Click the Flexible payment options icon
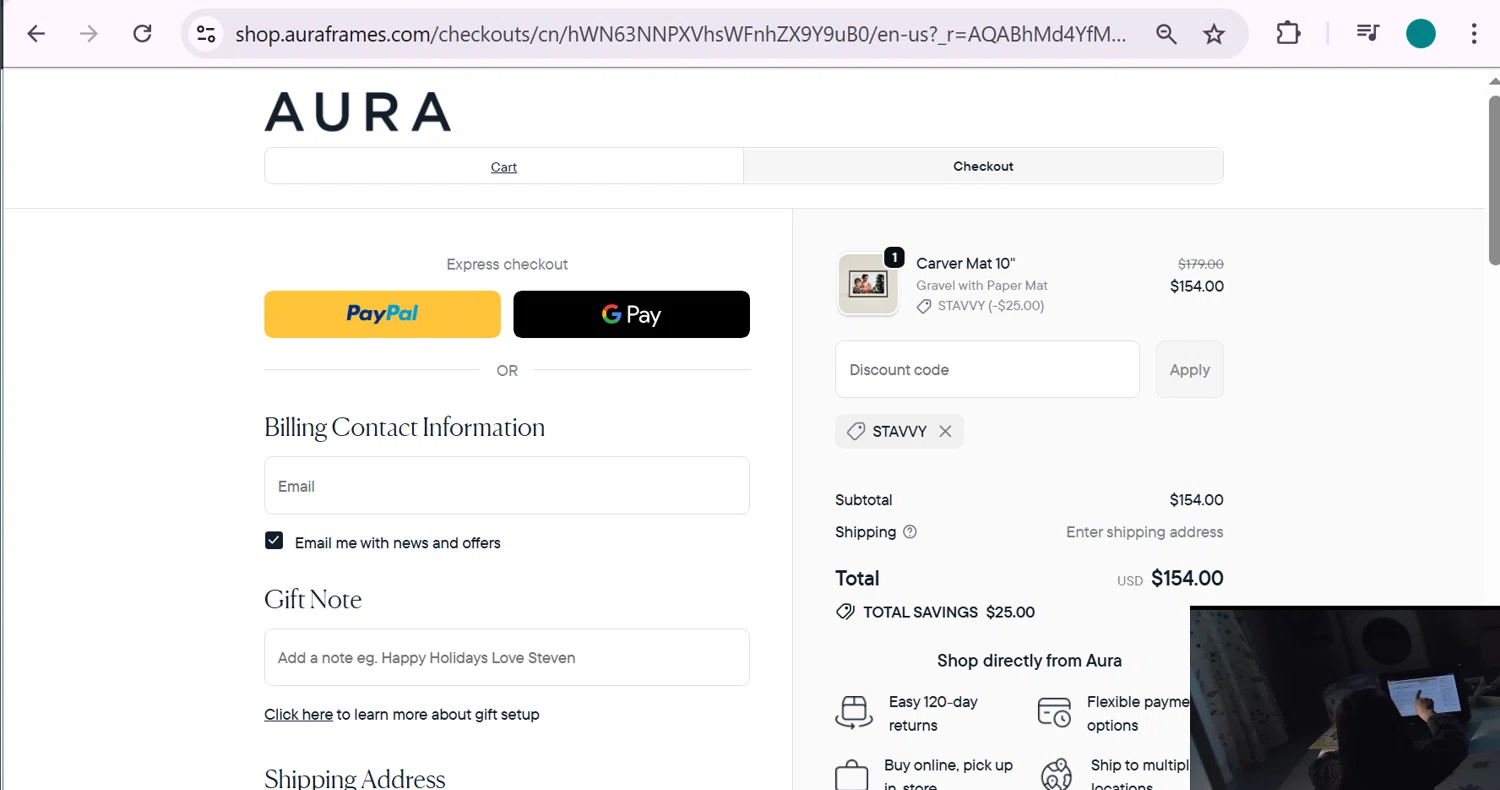This screenshot has width=1500, height=790. pos(1054,713)
